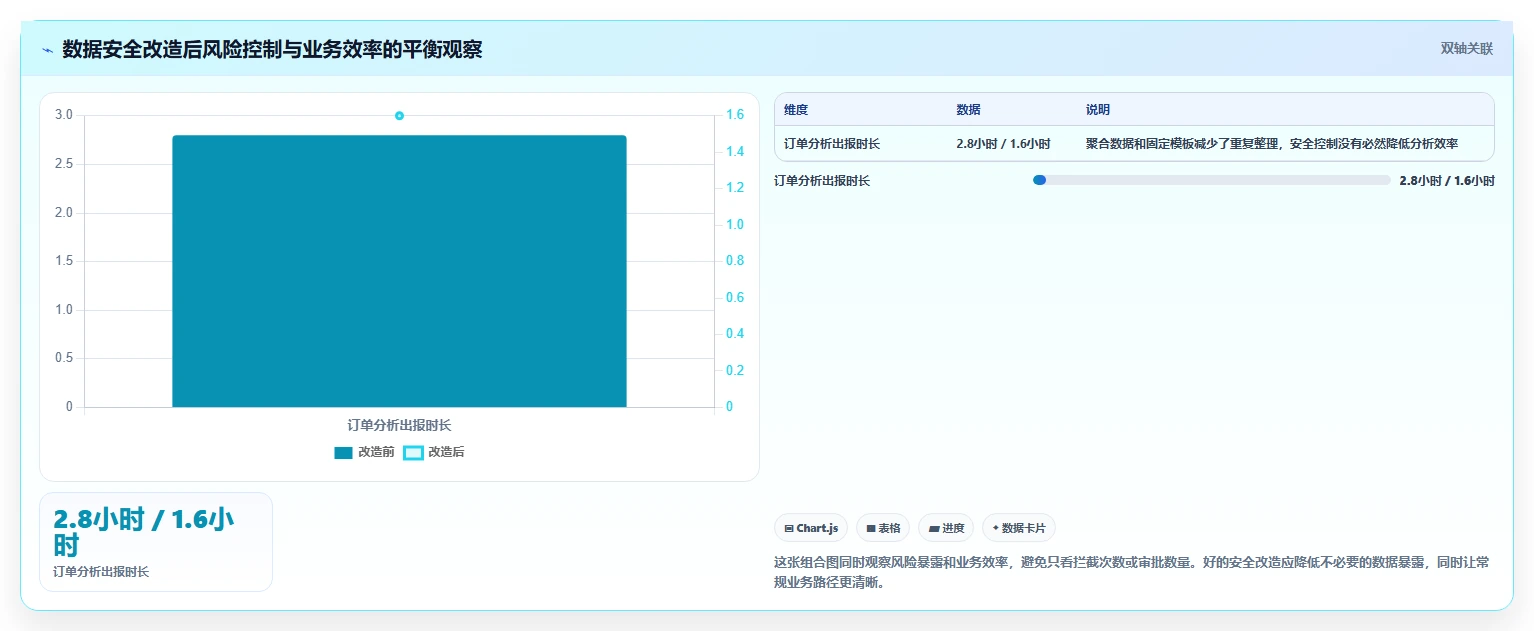Image resolution: width=1534 pixels, height=631 pixels.
Task: Click the footer paragraph starting 这张组合图
Action: 1132,572
